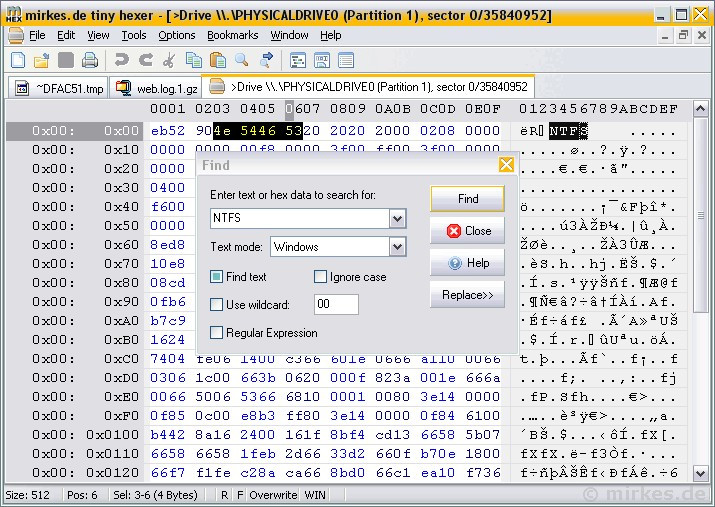
Task: Enable the Ignore case checkbox
Action: coord(320,277)
